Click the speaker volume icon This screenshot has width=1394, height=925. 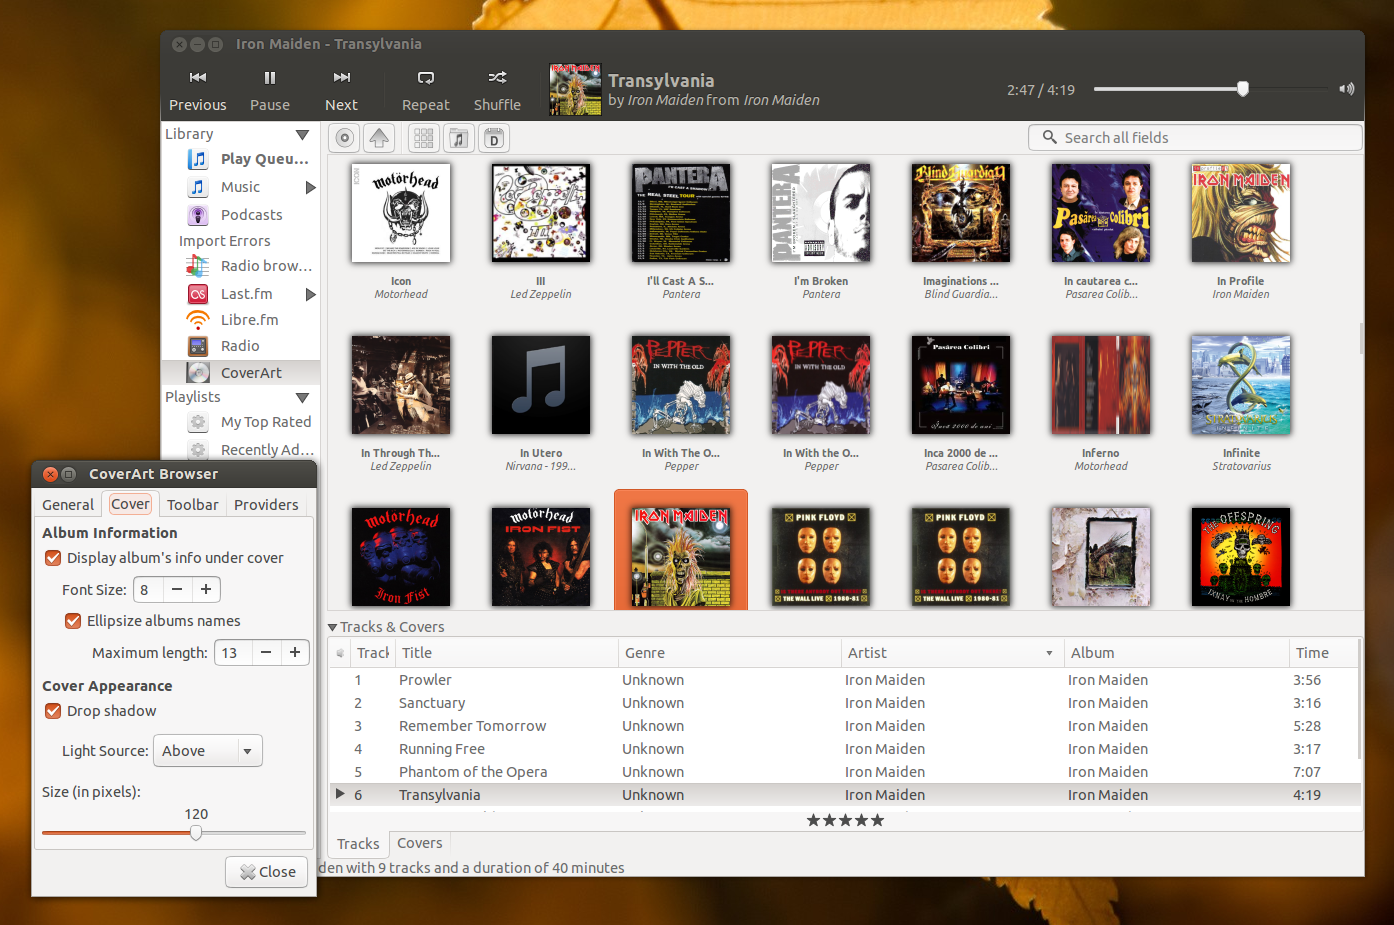coord(1346,88)
